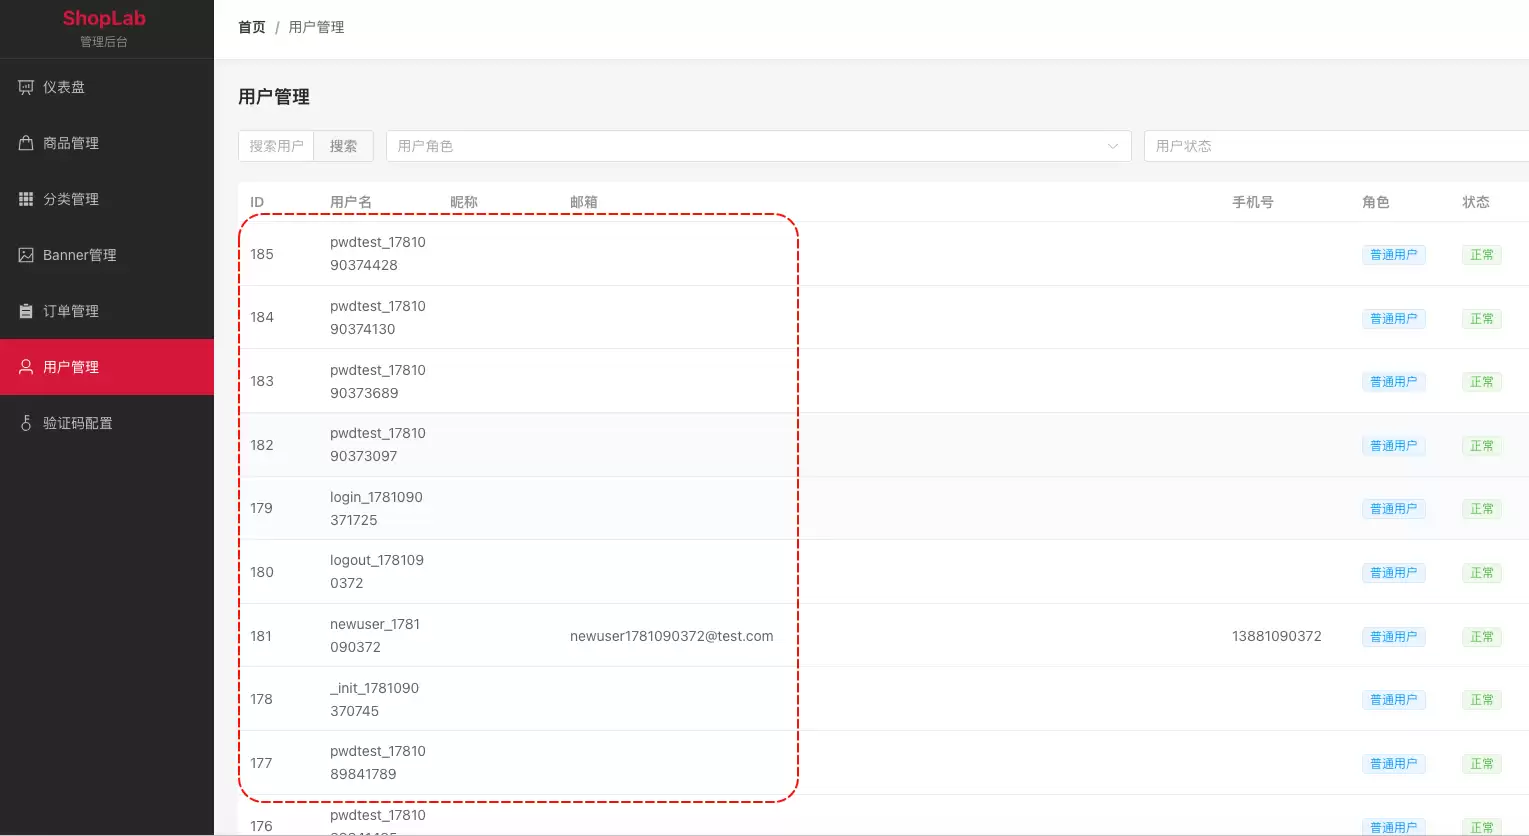
Task: Click the 昵称 column header
Action: pos(464,202)
